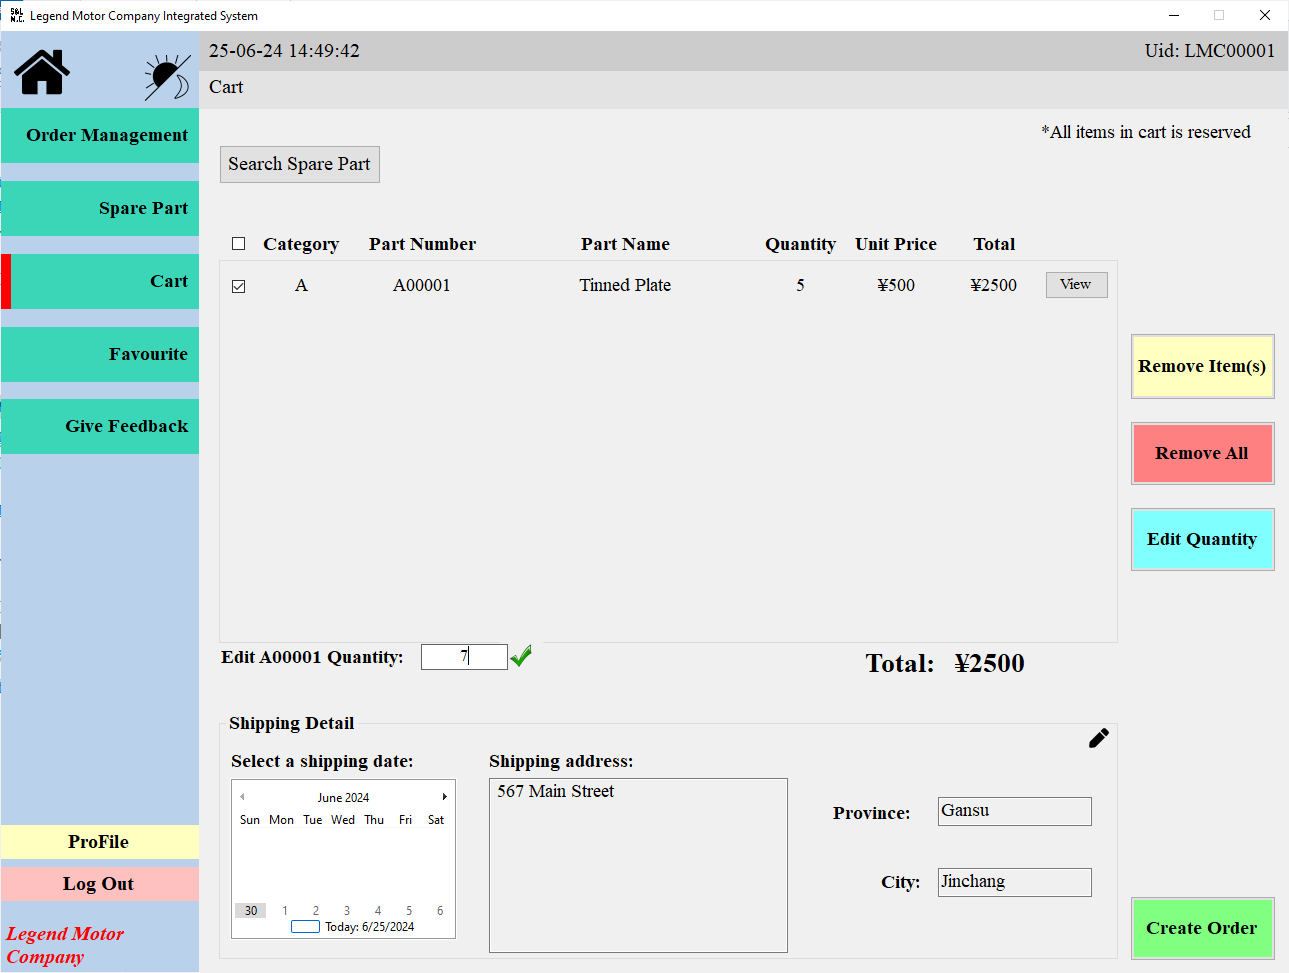Uncheck the A00001 Tinned Plate row checkbox
This screenshot has width=1289, height=973.
[x=238, y=286]
